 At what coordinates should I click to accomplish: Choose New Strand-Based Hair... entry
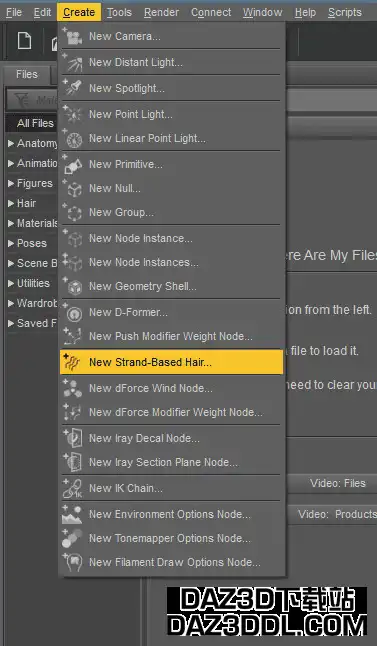(x=171, y=363)
